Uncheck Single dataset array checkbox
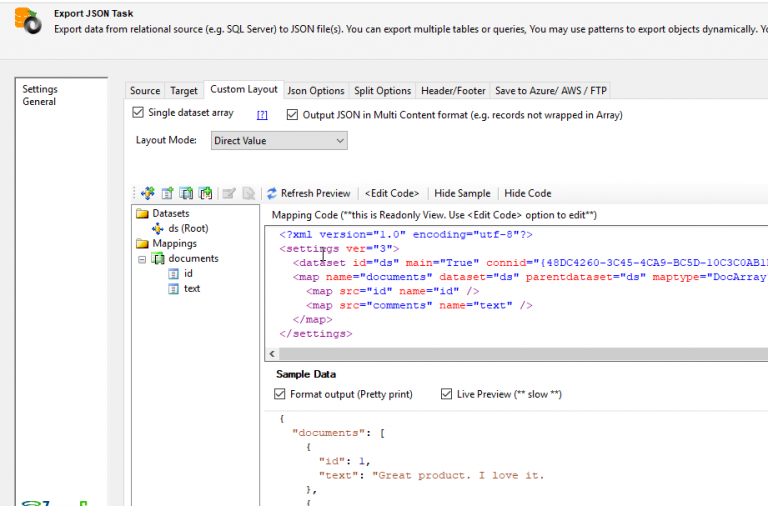 (139, 113)
